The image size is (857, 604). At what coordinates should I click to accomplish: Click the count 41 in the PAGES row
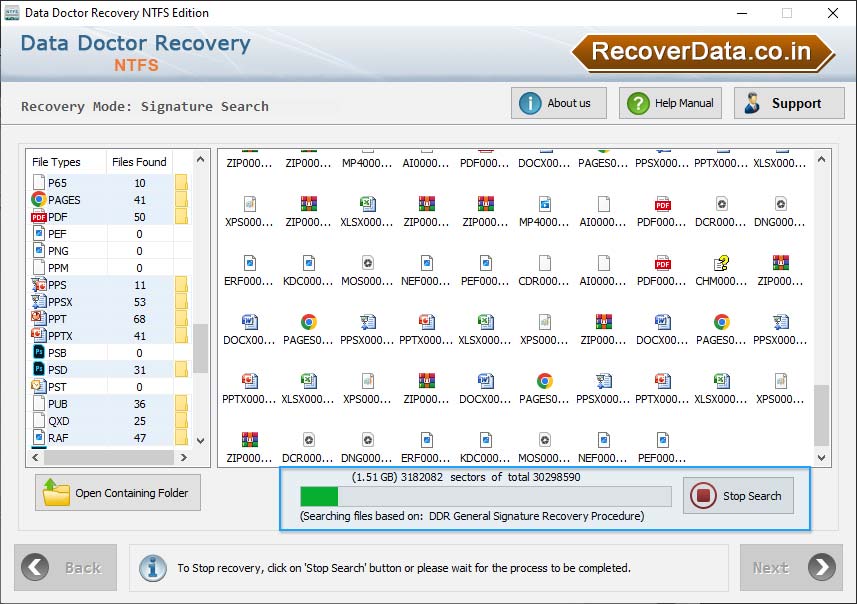point(140,200)
